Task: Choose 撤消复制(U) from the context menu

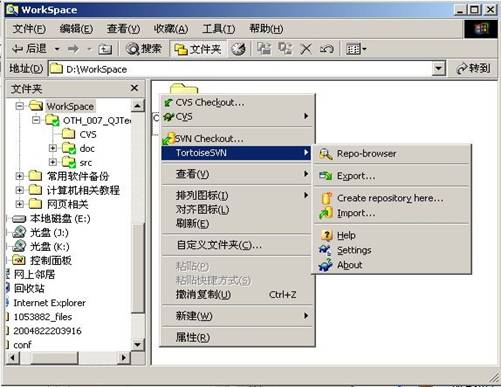Action: [237, 295]
